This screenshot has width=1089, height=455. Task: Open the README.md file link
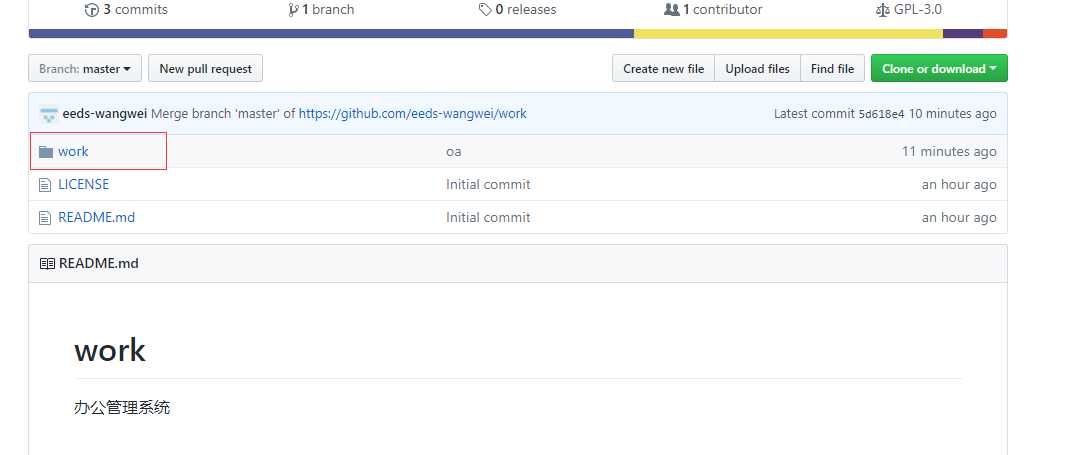97,217
